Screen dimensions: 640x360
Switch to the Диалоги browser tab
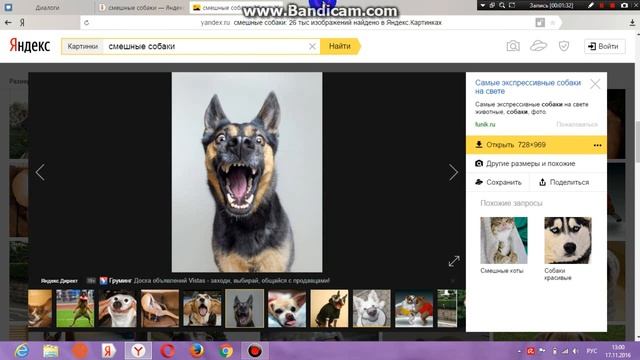pyautogui.click(x=47, y=7)
